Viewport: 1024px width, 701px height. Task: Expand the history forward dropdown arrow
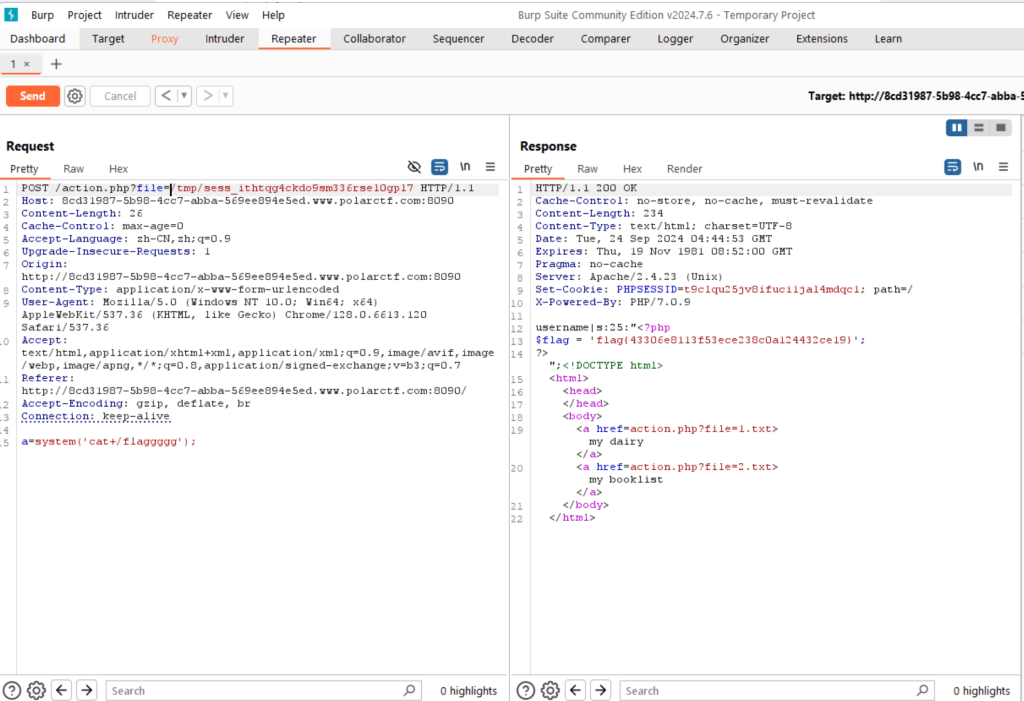click(226, 96)
